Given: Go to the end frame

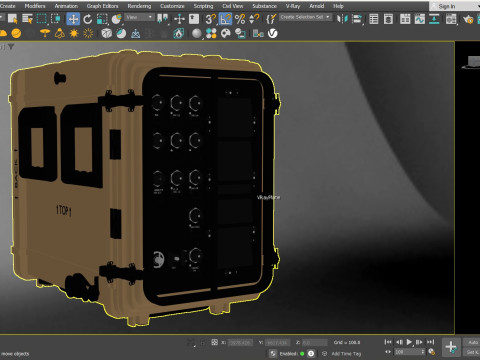Looking at the screenshot, I should click(431, 342).
